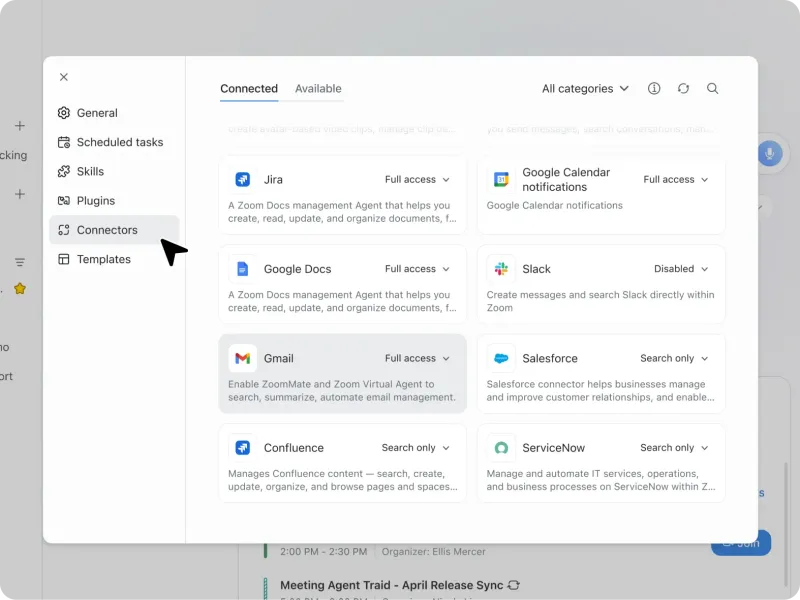Click ServiceNow description about IT services
The height and width of the screenshot is (600, 800).
pyautogui.click(x=601, y=480)
